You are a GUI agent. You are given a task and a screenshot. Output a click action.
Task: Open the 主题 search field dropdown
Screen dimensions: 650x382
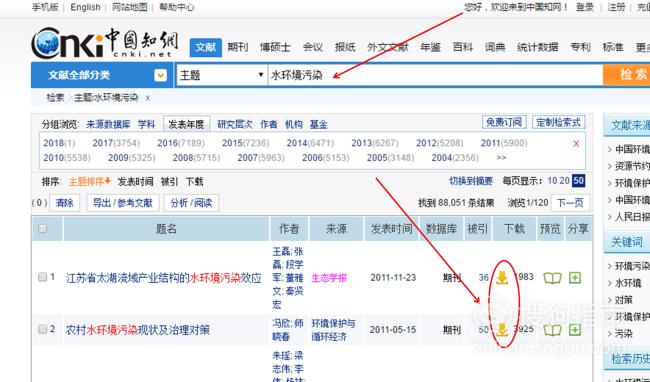pos(221,75)
